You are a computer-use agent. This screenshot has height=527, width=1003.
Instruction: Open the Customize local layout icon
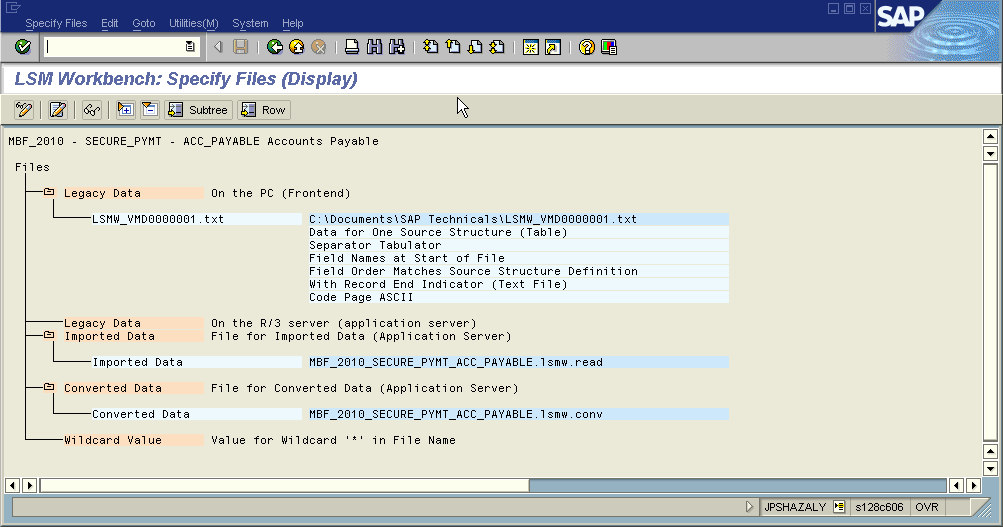pos(609,47)
